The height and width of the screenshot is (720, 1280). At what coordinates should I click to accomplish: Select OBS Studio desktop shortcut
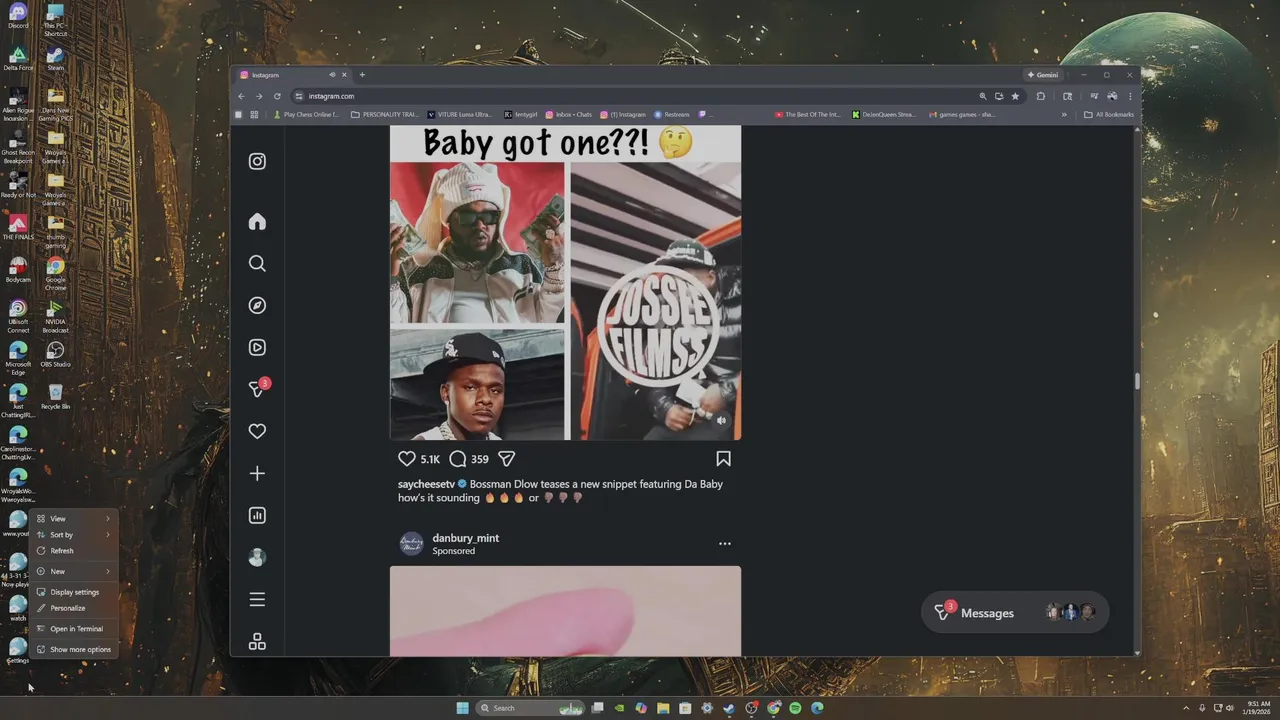55,355
